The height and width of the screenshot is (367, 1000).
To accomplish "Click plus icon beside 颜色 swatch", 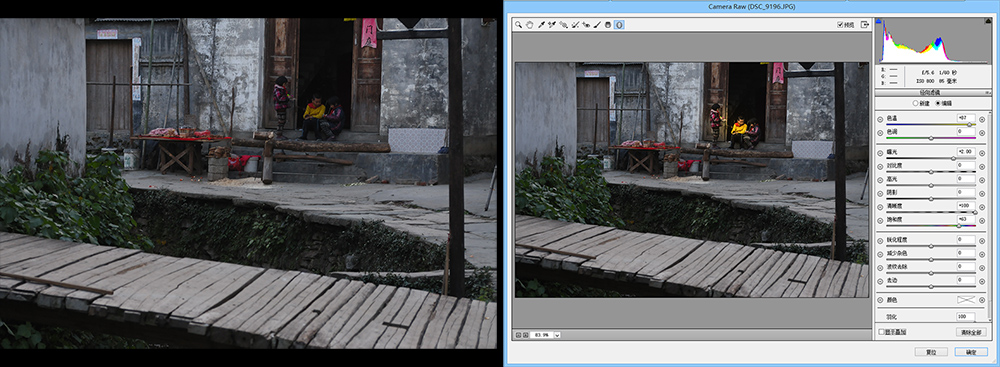I will click(982, 300).
